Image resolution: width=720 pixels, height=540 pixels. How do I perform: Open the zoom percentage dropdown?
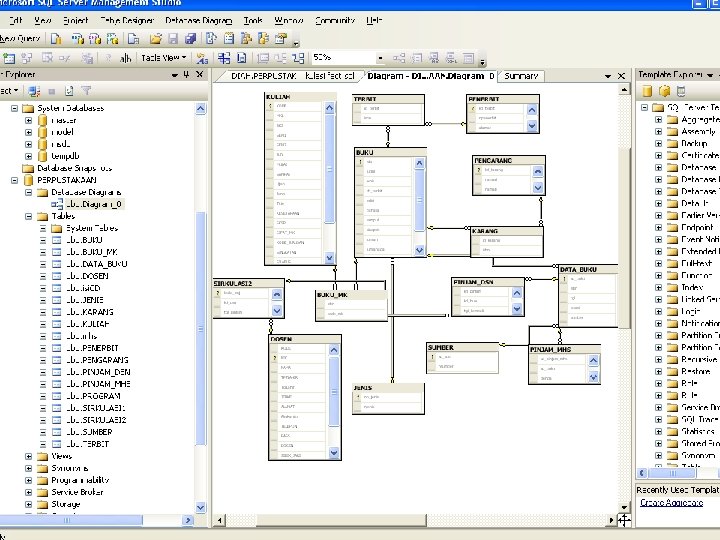click(381, 58)
